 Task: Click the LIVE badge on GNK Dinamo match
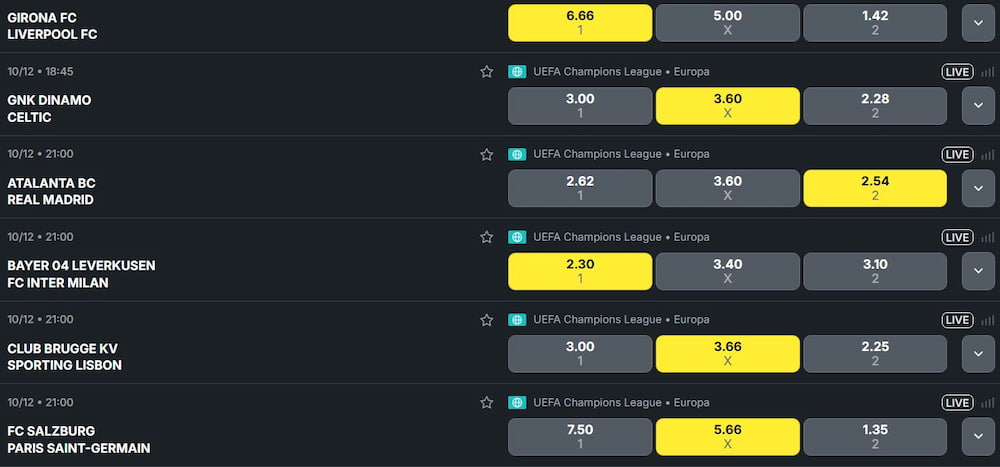coord(957,72)
